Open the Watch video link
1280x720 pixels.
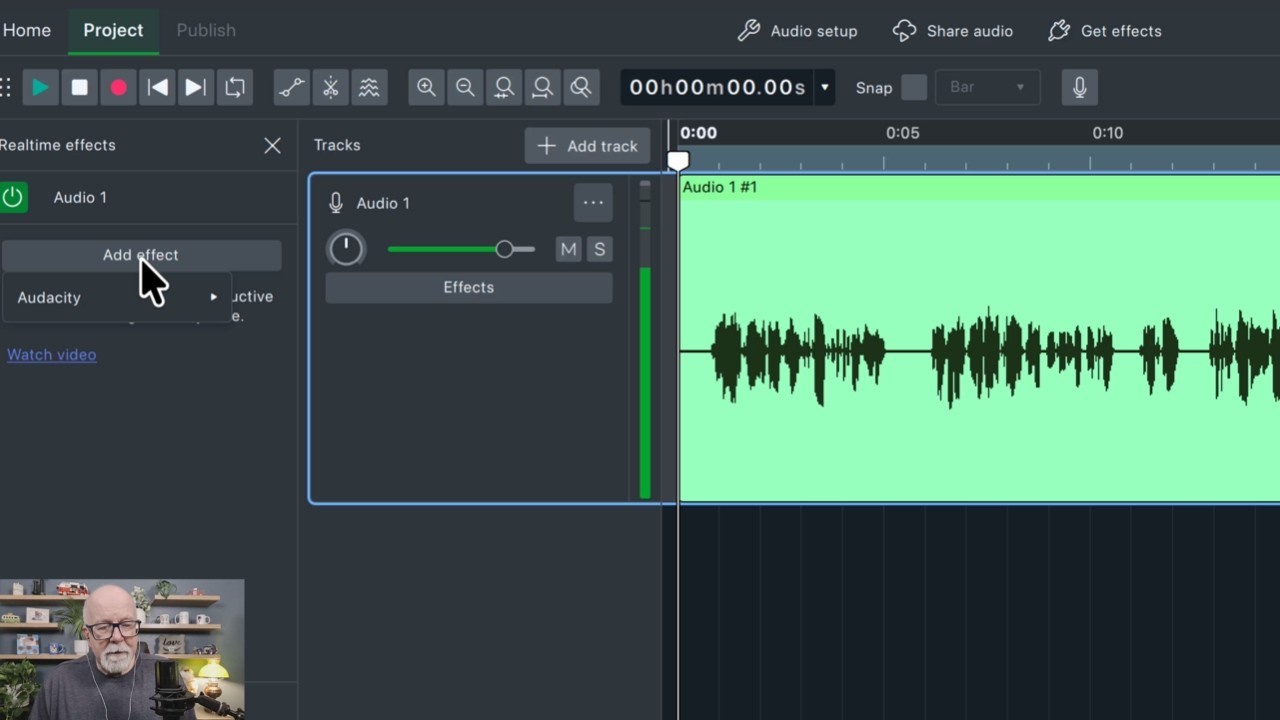click(51, 354)
